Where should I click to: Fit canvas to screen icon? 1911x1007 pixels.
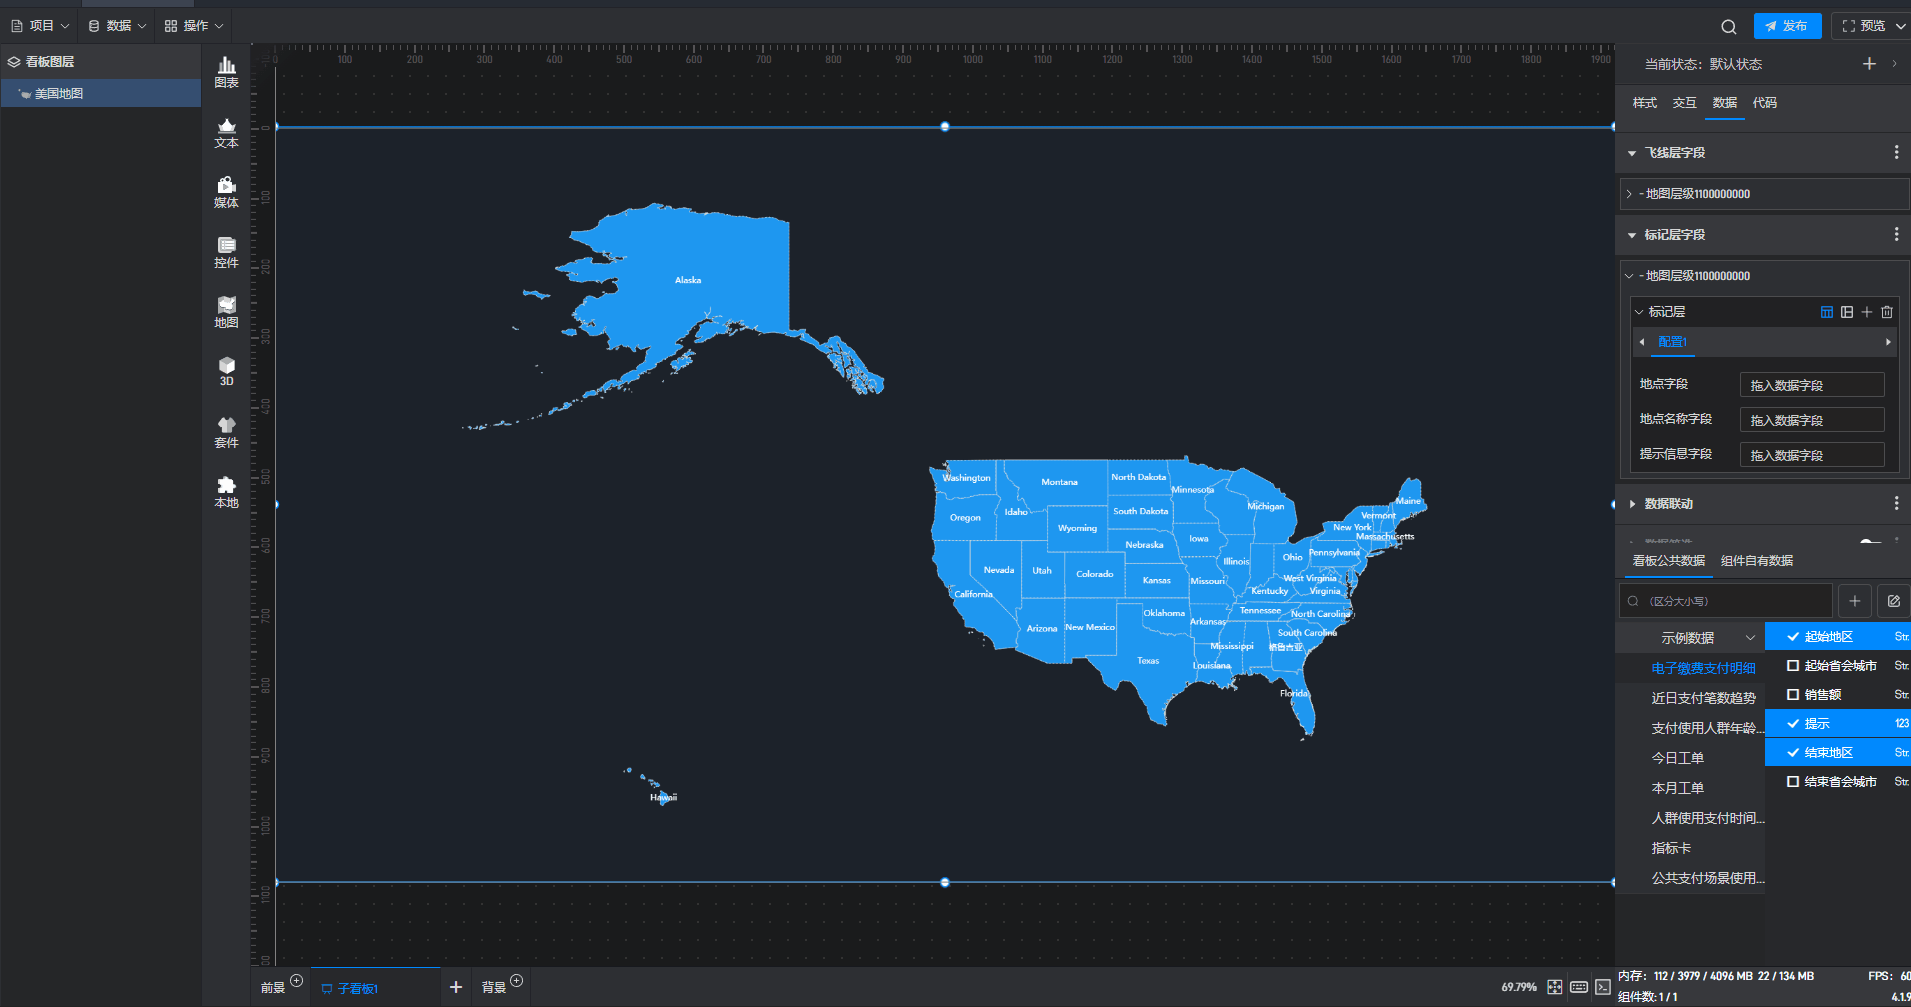1555,987
